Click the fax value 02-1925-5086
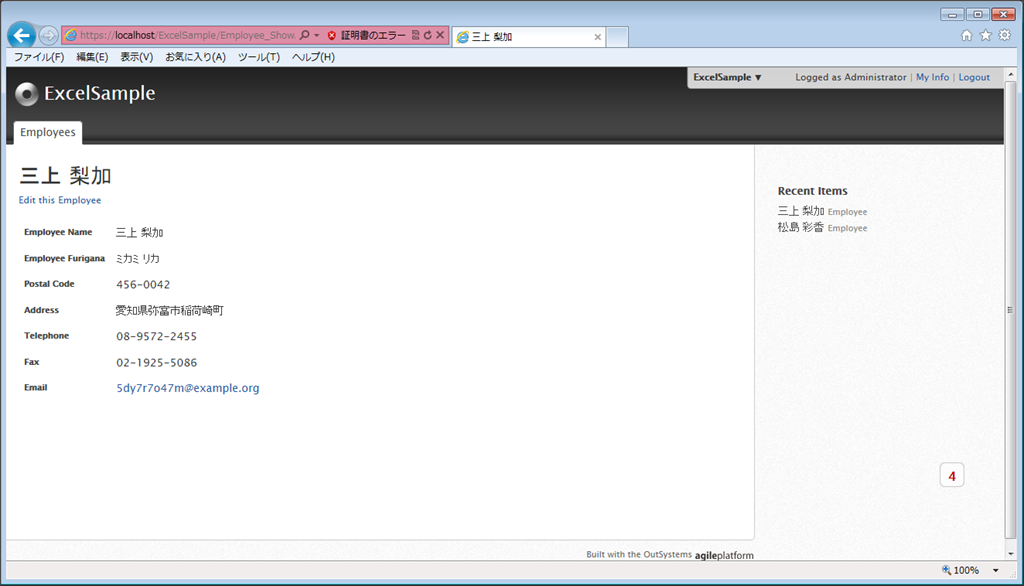Viewport: 1024px width, 586px height. (x=156, y=363)
